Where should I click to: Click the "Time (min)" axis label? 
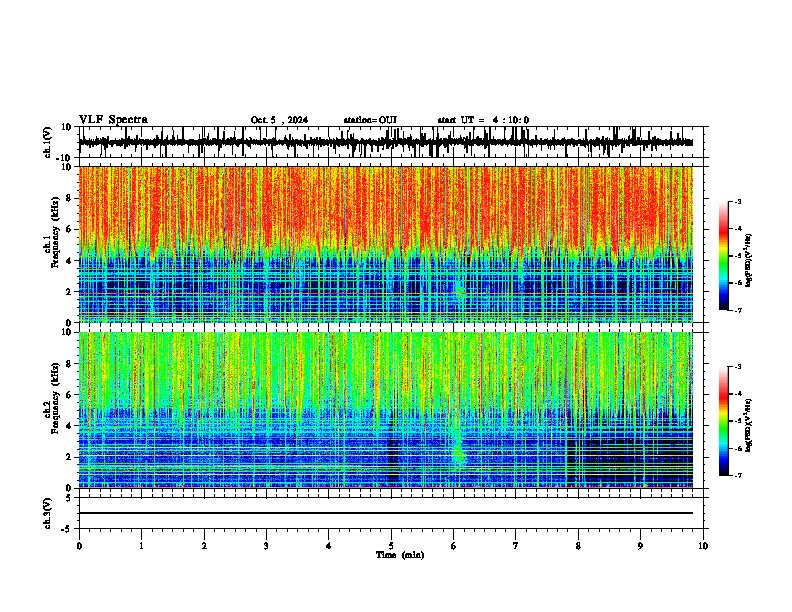(x=400, y=555)
